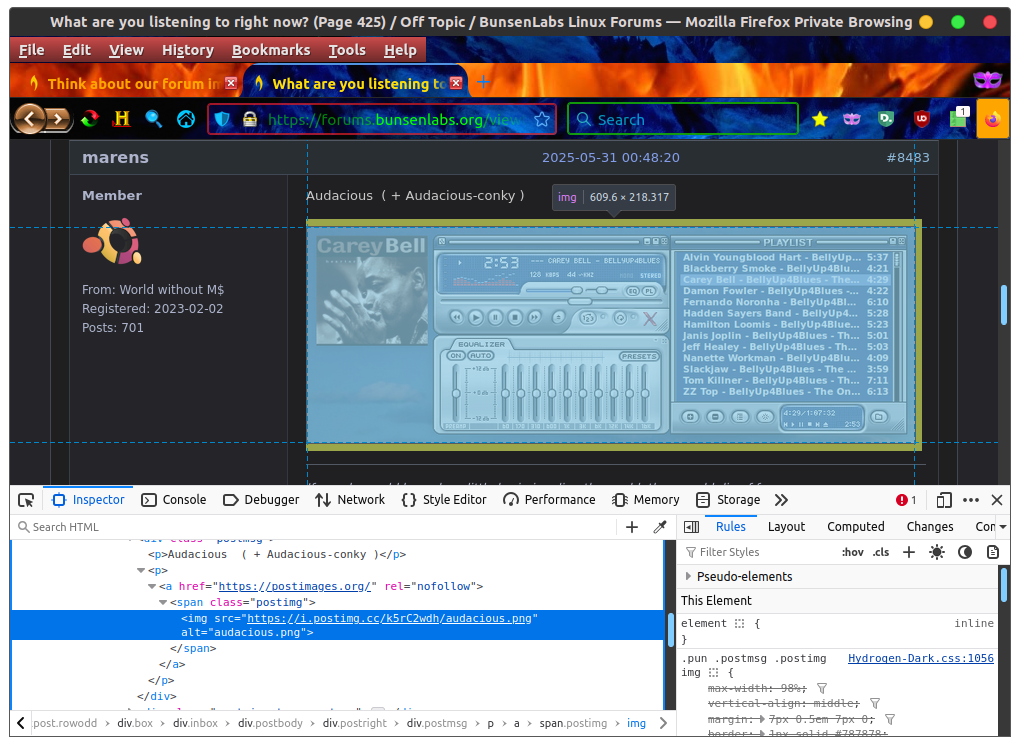Toggle the three-pane inspector sidebar icon
This screenshot has height=746, width=1020.
point(691,527)
